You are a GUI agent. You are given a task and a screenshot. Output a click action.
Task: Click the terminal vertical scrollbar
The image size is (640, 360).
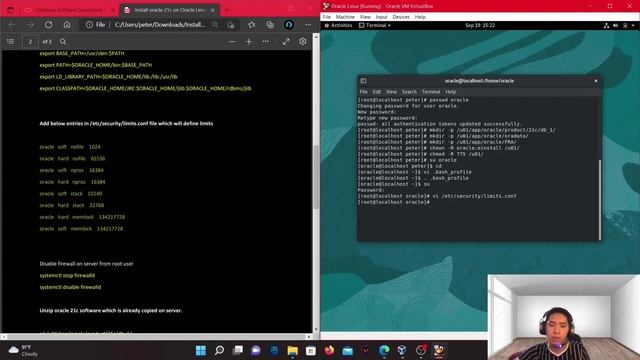pos(600,199)
